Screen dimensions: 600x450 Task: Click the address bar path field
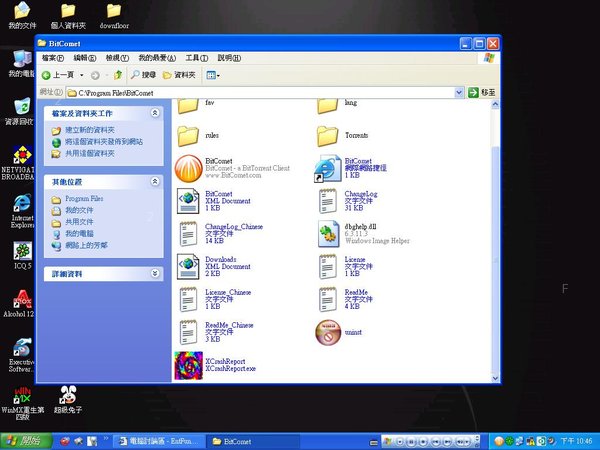[x=260, y=93]
